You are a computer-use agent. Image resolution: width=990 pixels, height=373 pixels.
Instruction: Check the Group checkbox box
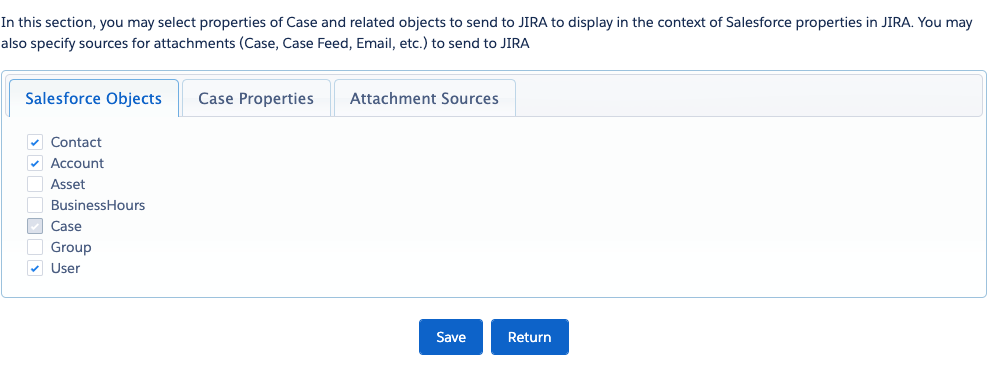[35, 247]
